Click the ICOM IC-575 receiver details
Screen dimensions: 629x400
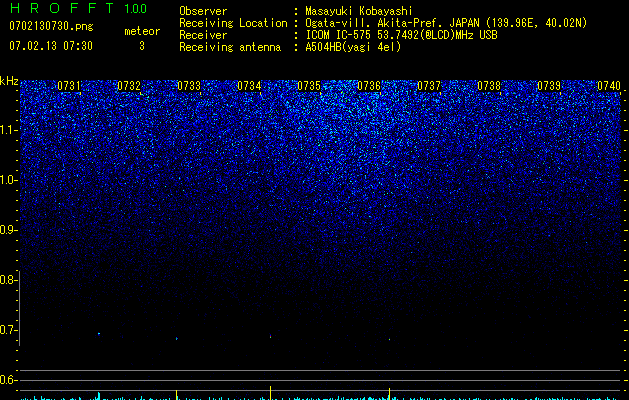[x=401, y=35]
